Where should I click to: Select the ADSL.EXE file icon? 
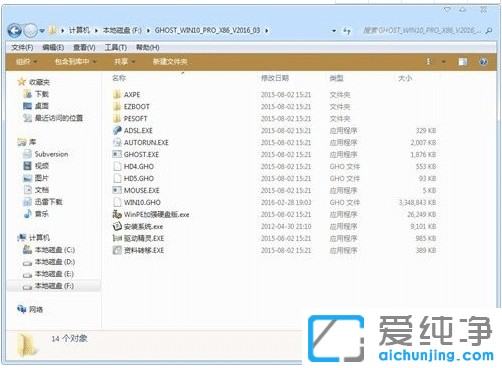coord(117,130)
